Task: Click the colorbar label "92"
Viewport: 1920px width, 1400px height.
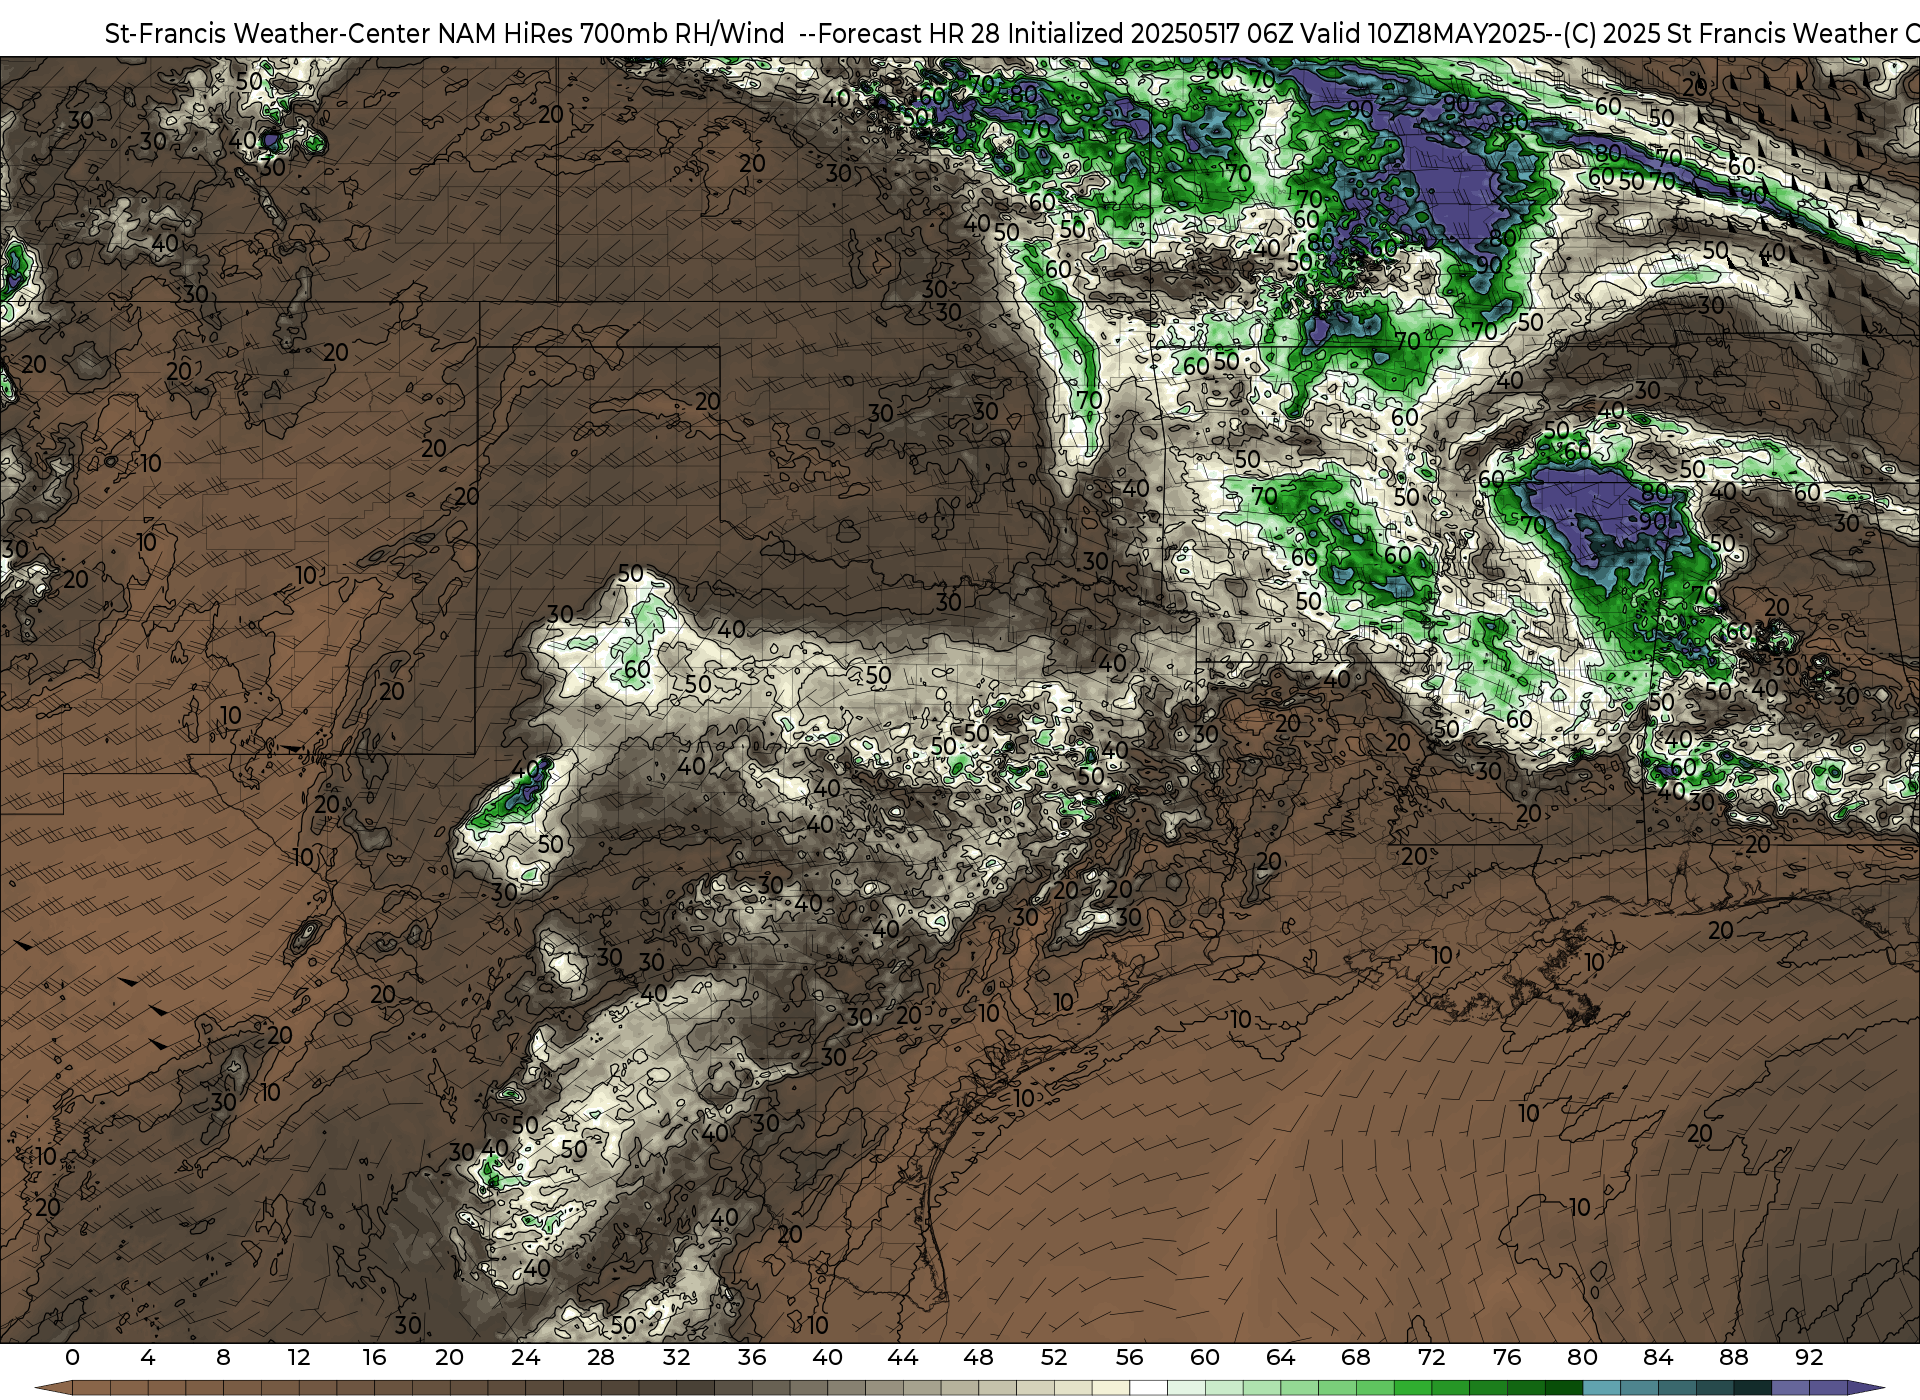Action: pos(1809,1358)
